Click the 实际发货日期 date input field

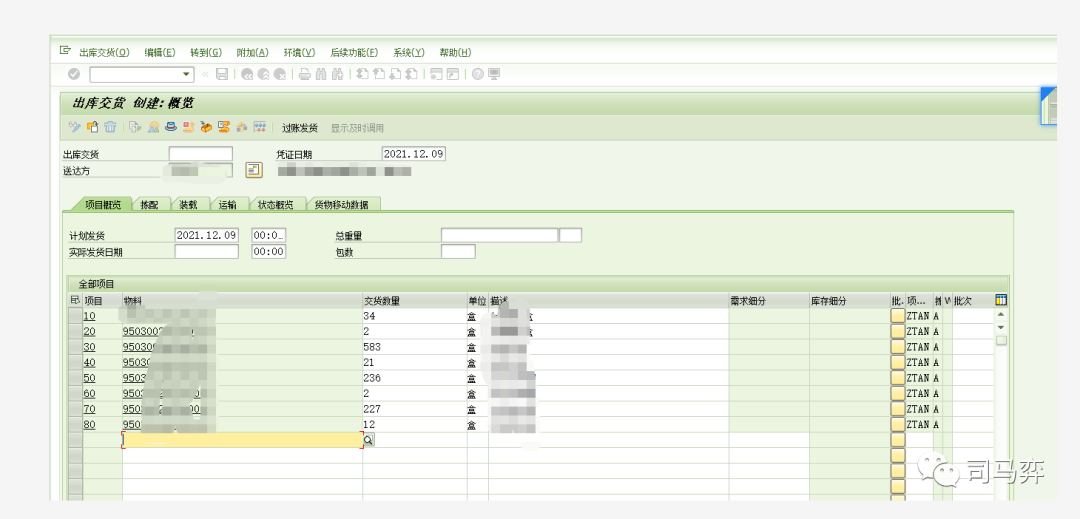pyautogui.click(x=207, y=252)
